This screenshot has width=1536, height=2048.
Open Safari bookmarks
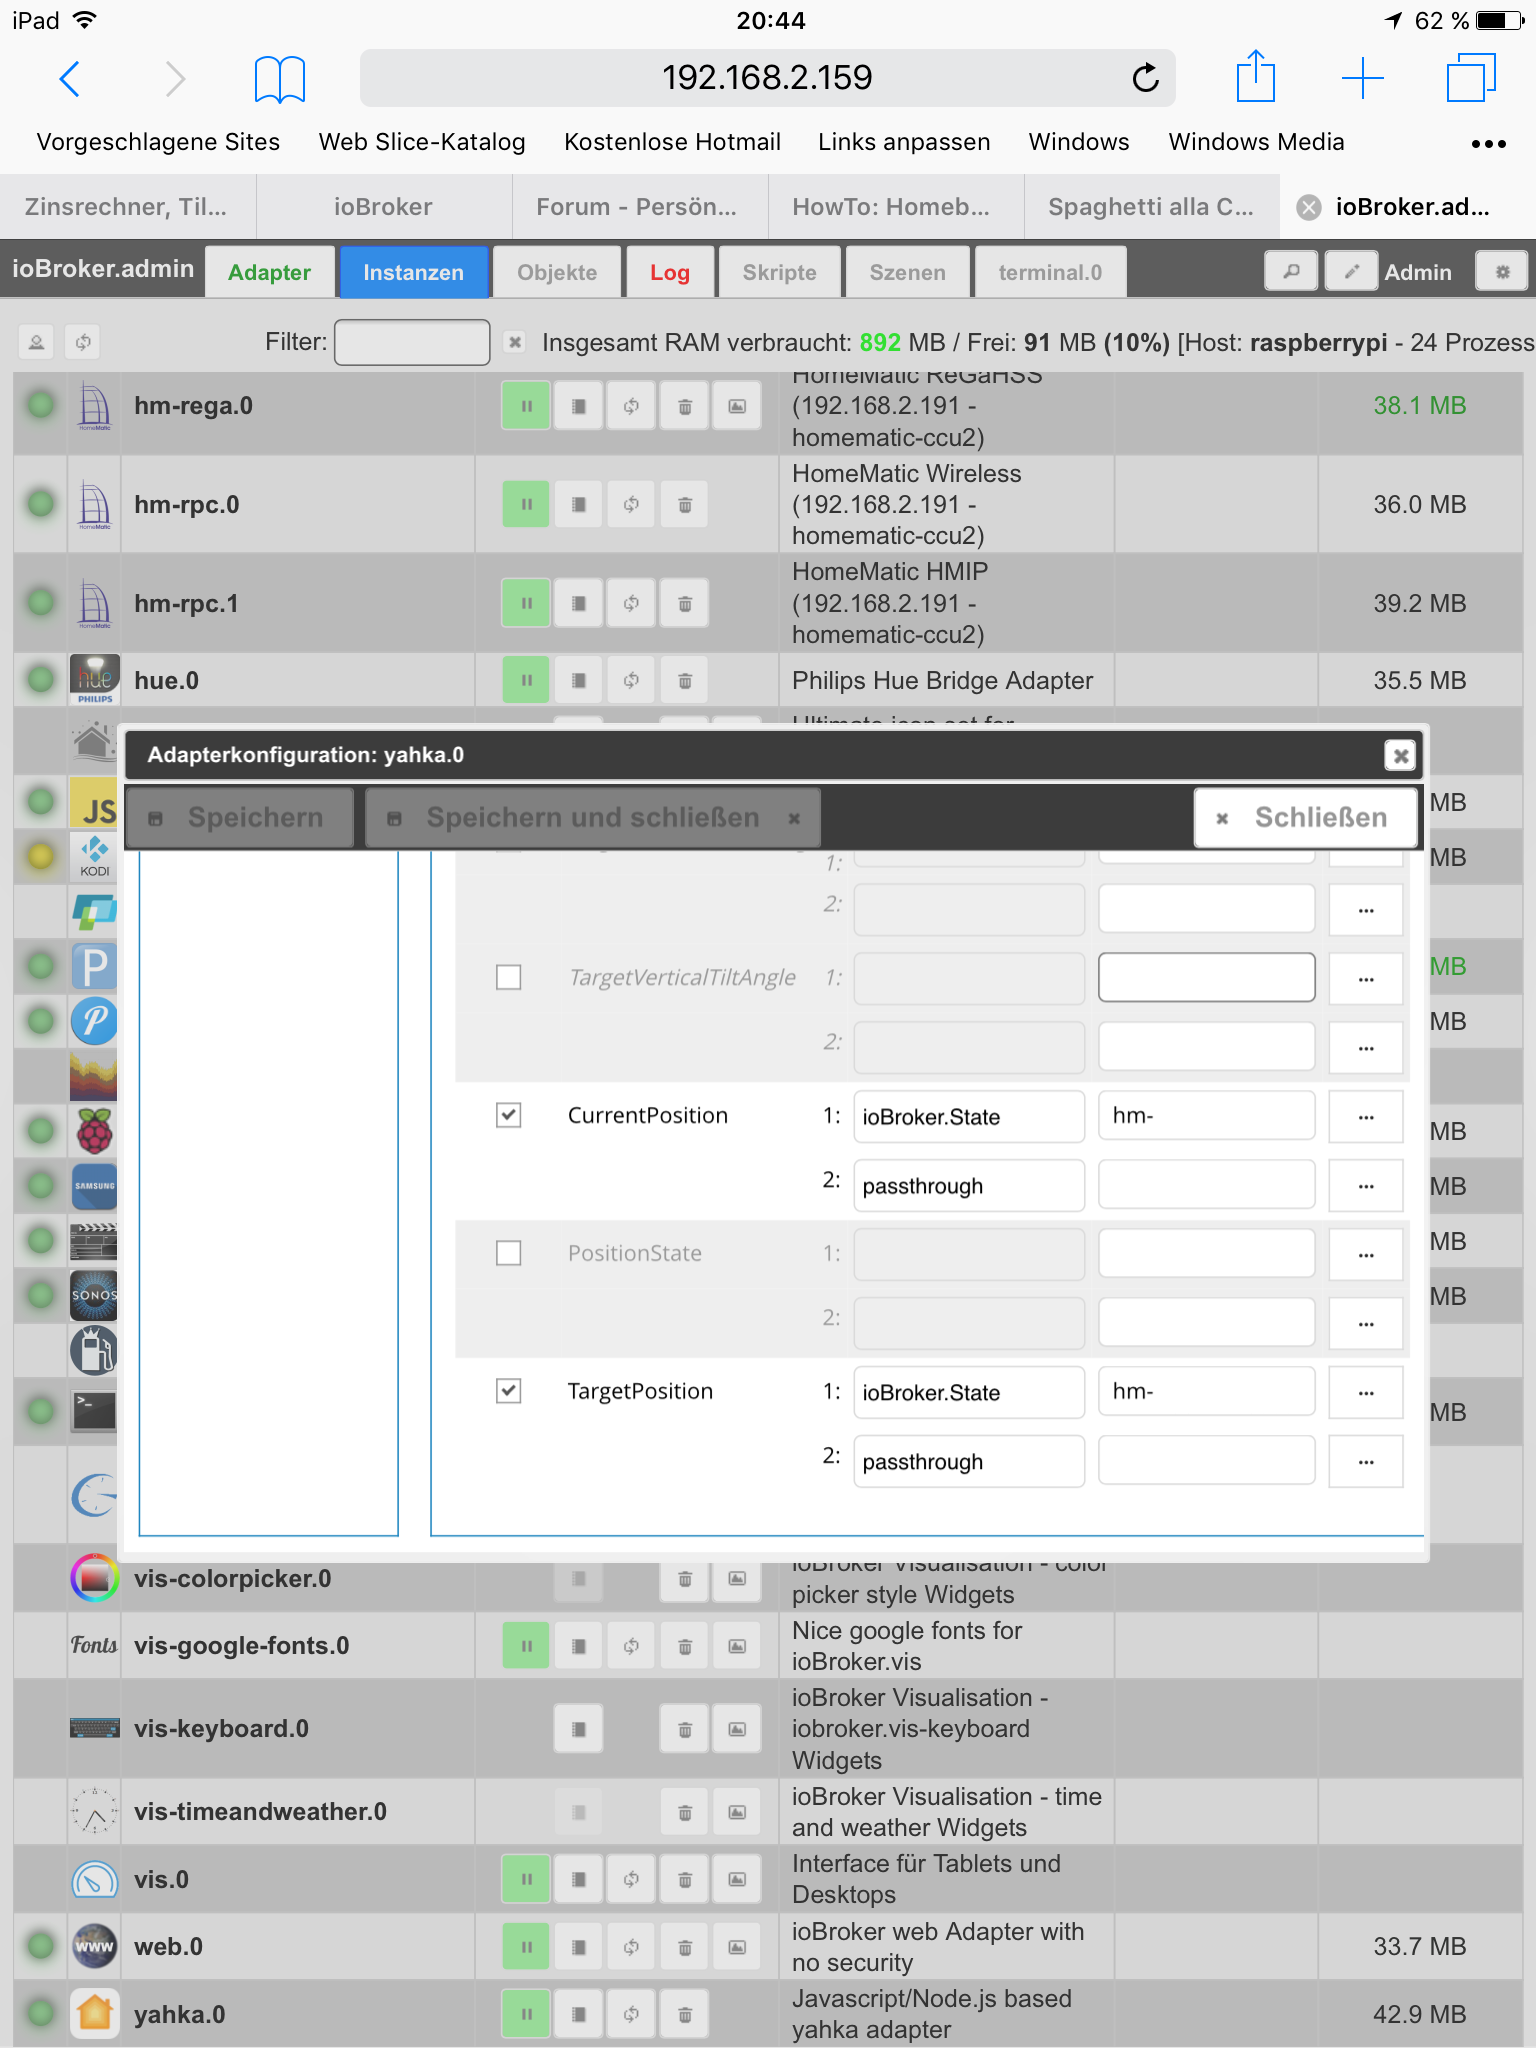click(x=280, y=79)
